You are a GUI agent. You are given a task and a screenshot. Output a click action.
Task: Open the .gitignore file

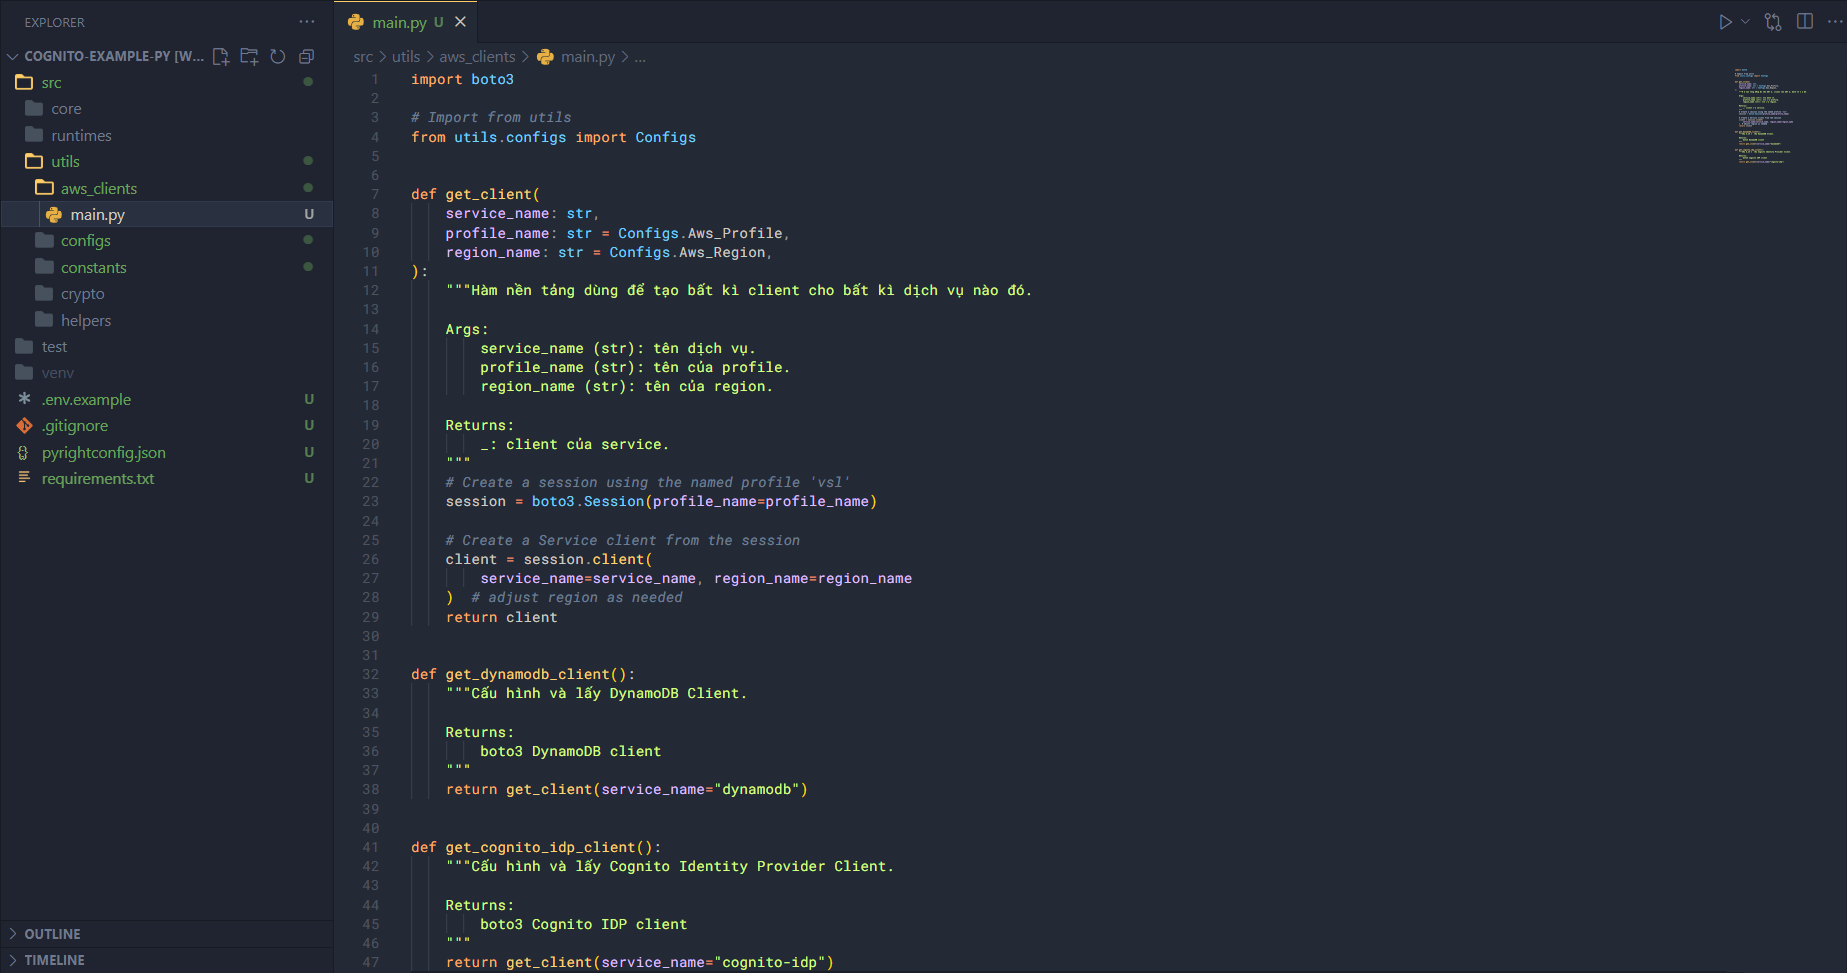coord(75,426)
